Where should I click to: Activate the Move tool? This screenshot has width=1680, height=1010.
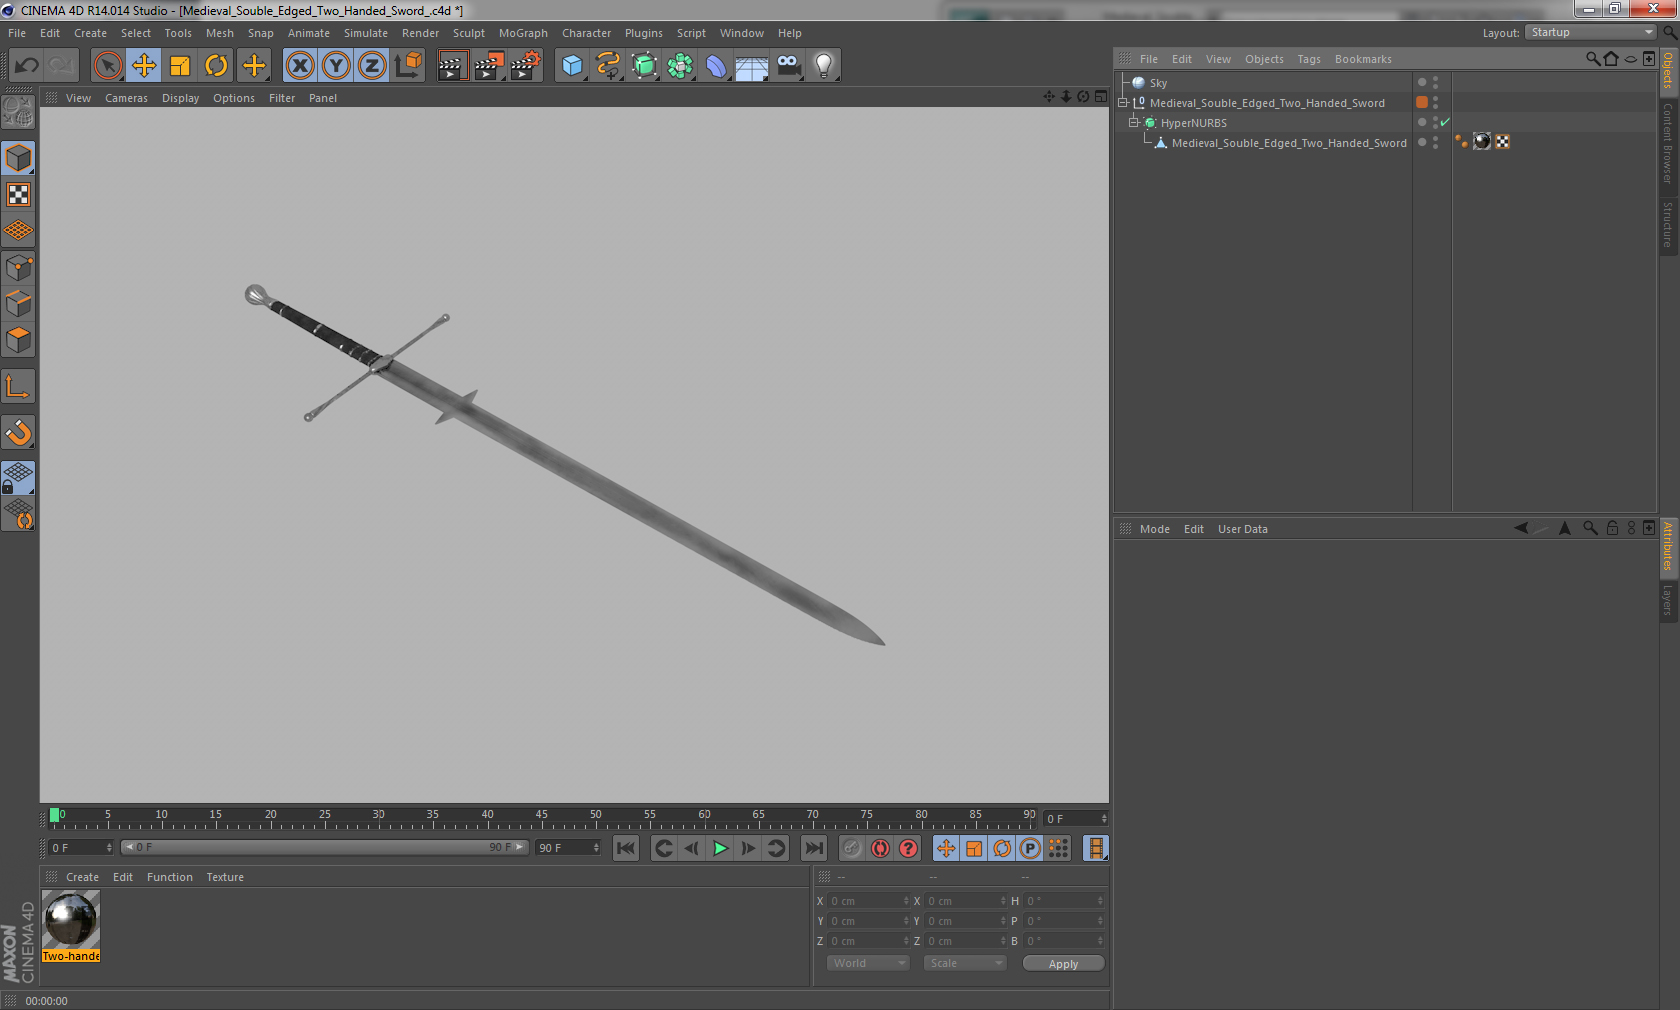(144, 66)
